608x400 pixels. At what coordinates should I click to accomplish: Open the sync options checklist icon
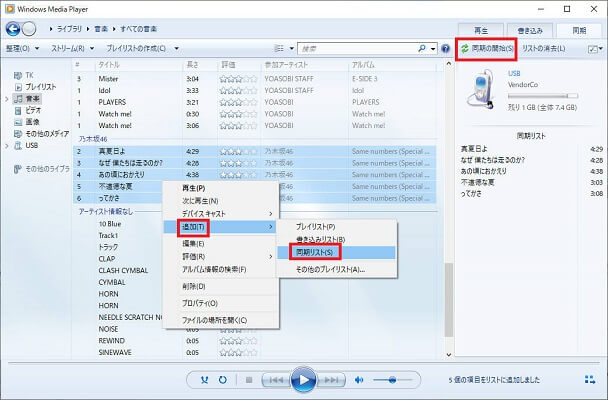point(593,49)
